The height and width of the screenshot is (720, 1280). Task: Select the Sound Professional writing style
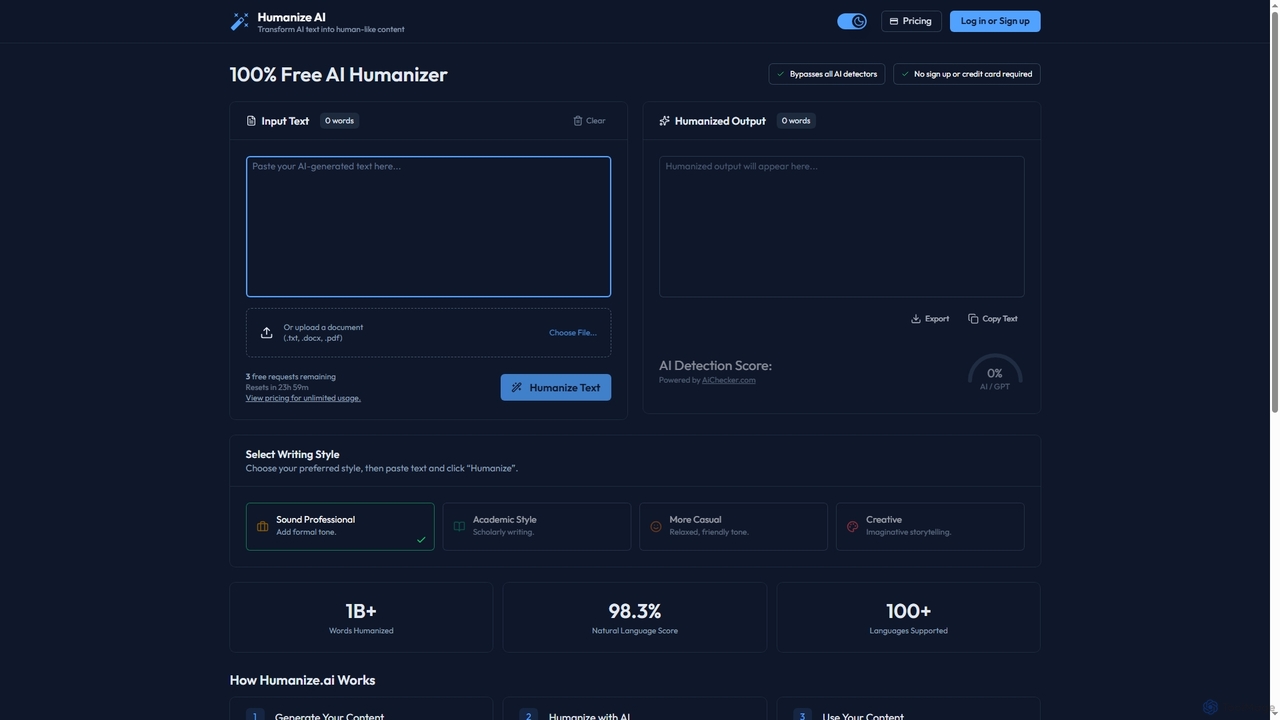tap(340, 526)
